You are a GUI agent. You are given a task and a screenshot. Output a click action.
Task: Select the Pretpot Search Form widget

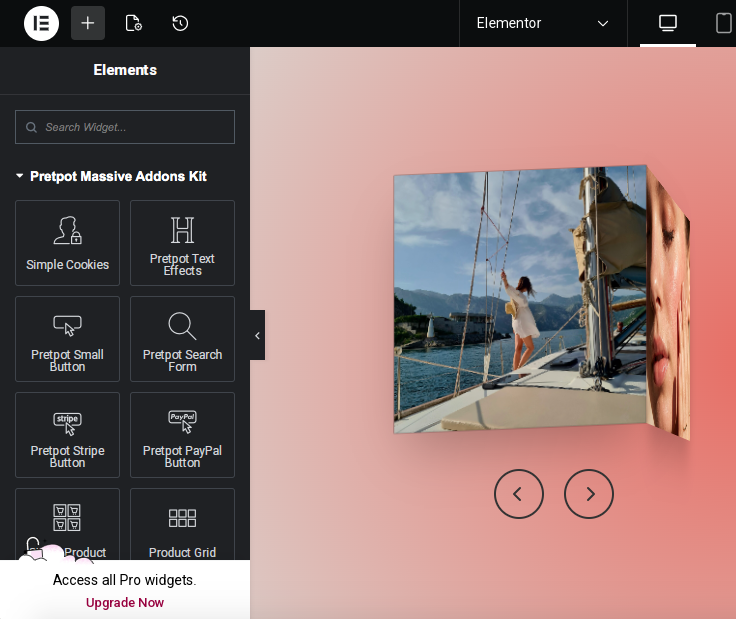182,339
